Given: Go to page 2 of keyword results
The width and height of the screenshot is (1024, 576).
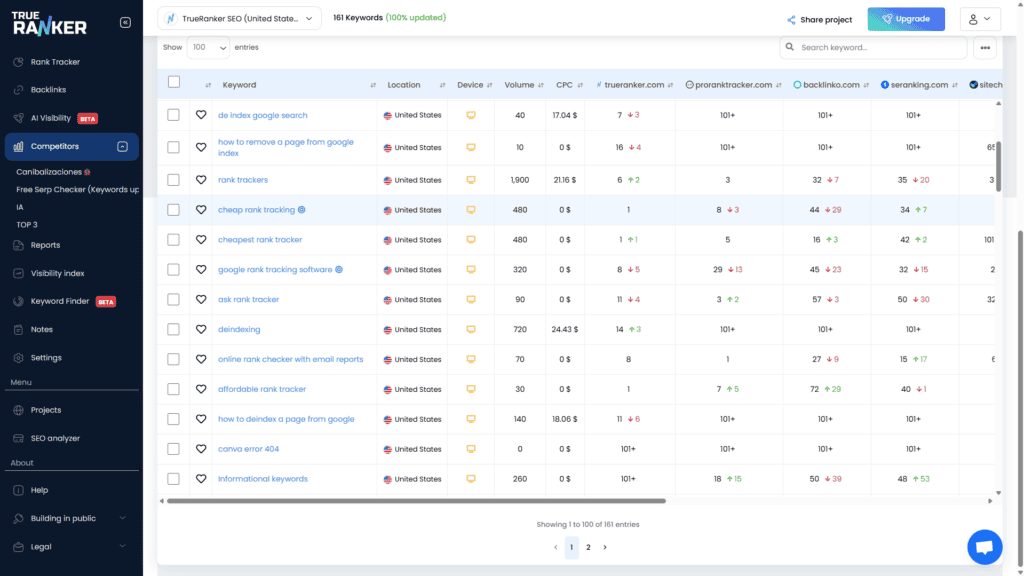Looking at the screenshot, I should point(588,547).
